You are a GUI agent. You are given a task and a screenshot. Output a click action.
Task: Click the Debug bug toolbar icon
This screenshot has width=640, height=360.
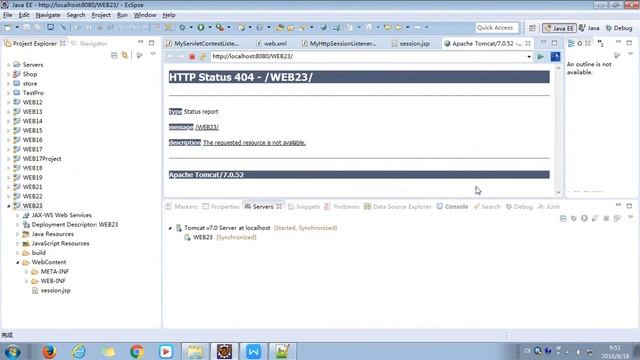[182, 27]
